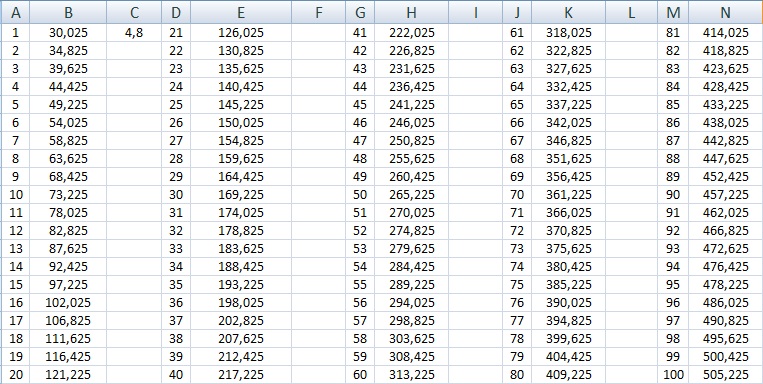The width and height of the screenshot is (763, 384).
Task: Click the cell with value 183,625
Action: click(241, 249)
